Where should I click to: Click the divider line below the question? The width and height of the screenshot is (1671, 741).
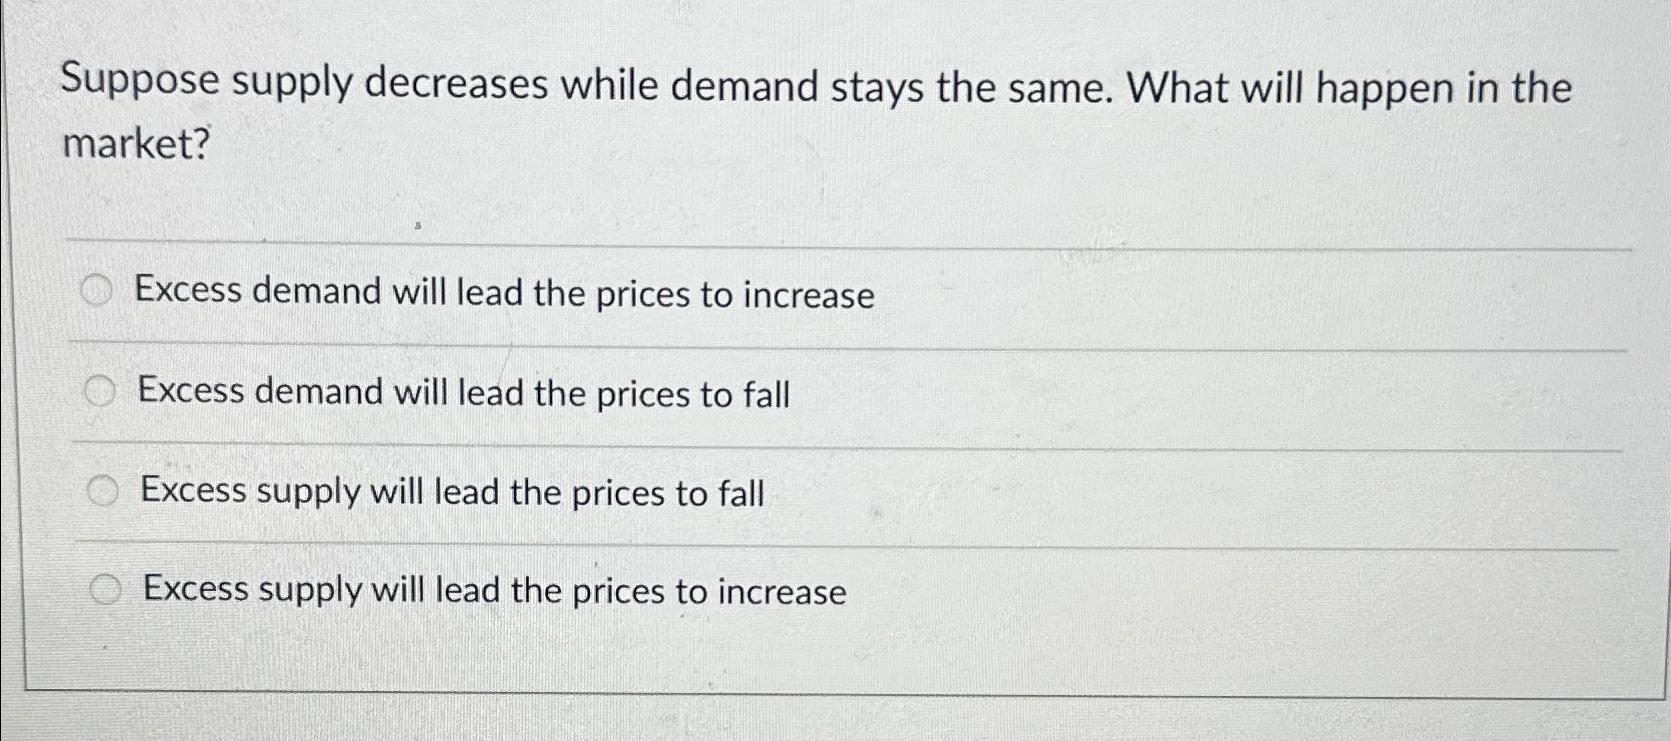pos(800,242)
